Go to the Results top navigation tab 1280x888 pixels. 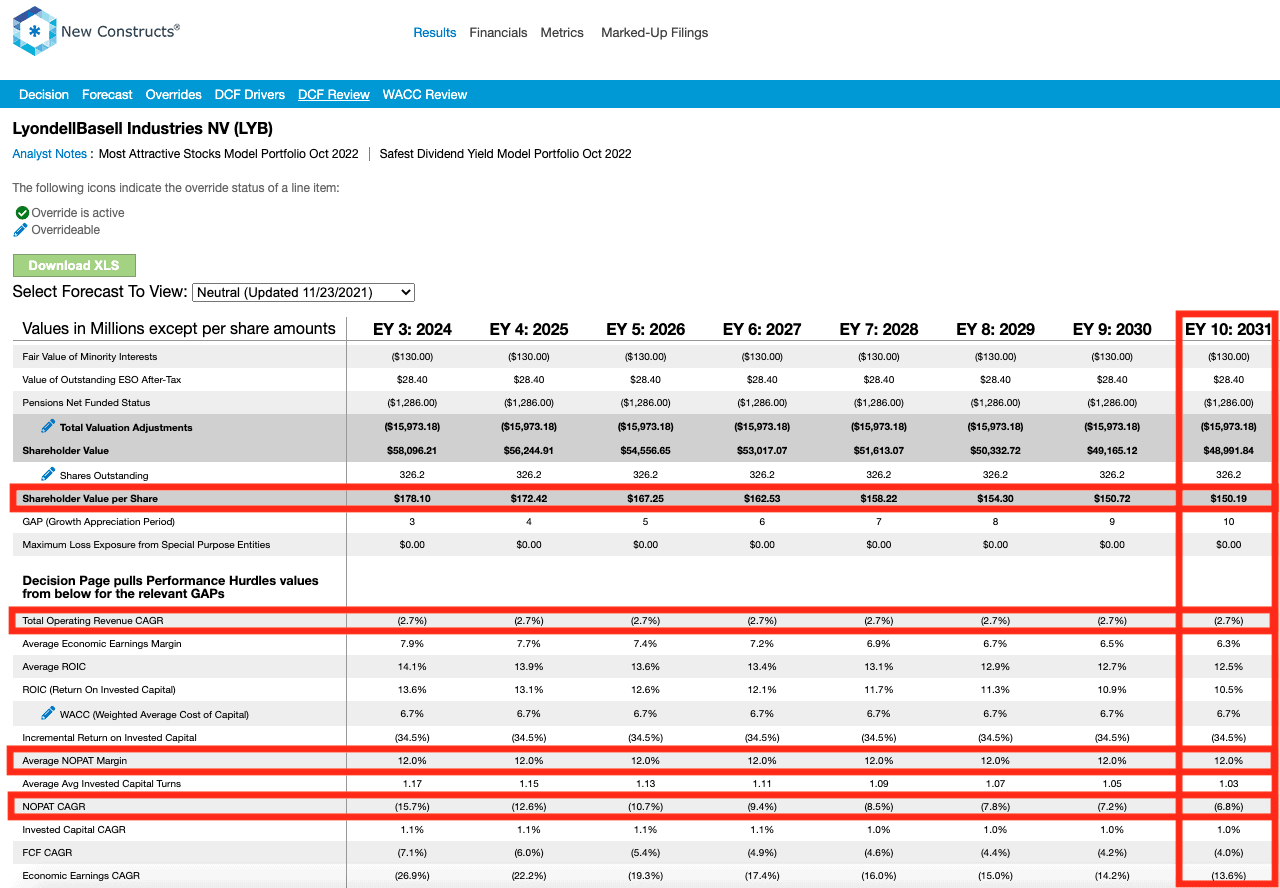tap(435, 33)
